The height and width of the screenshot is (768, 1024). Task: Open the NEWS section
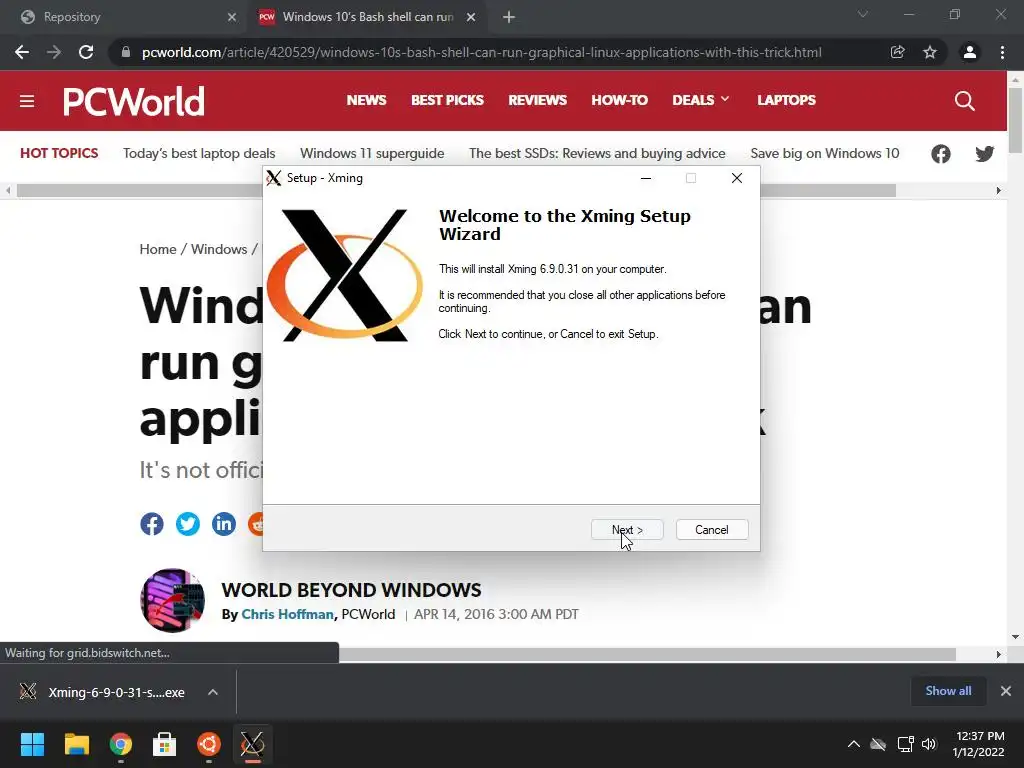366,100
